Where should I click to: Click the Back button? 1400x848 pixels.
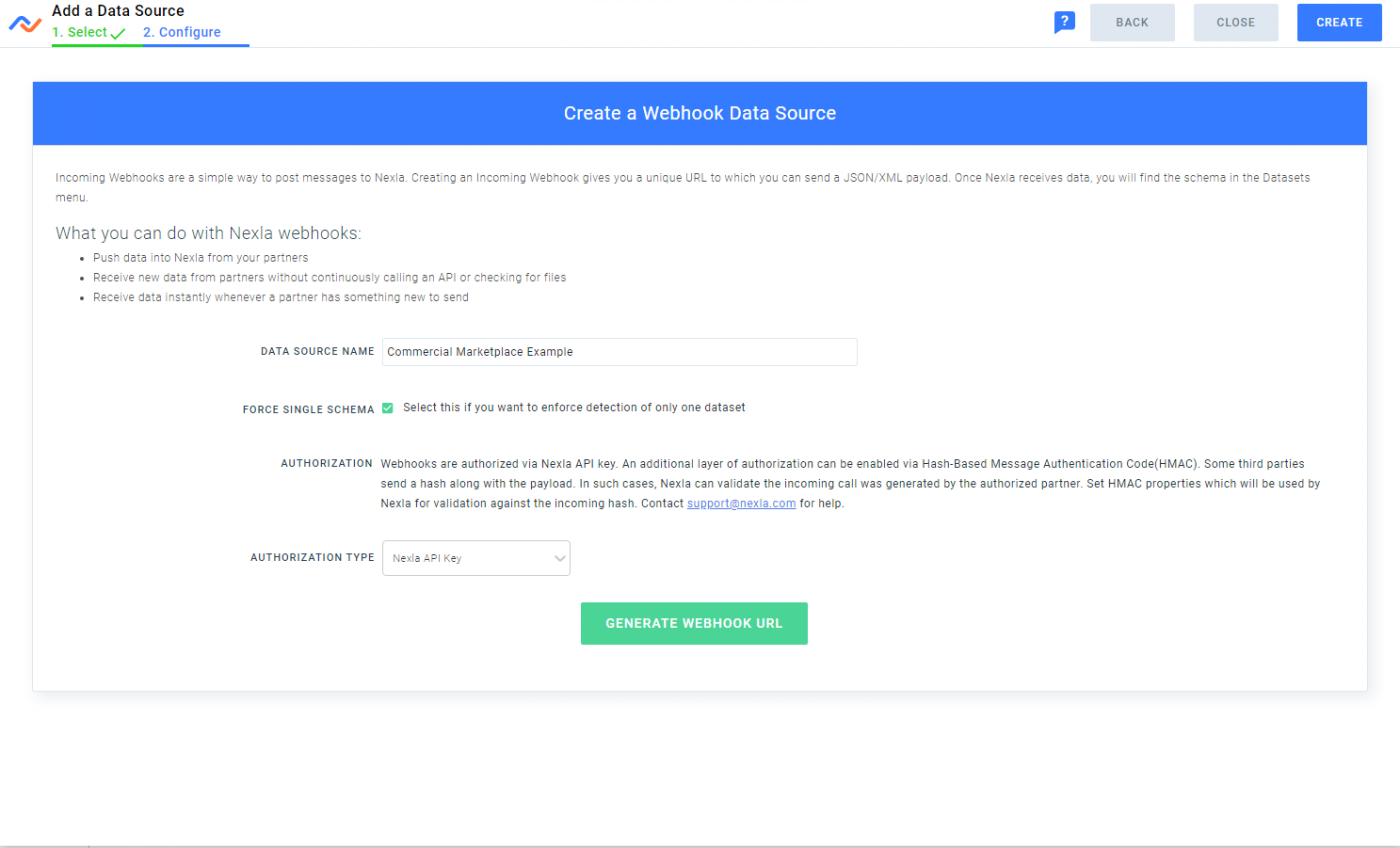1132,22
